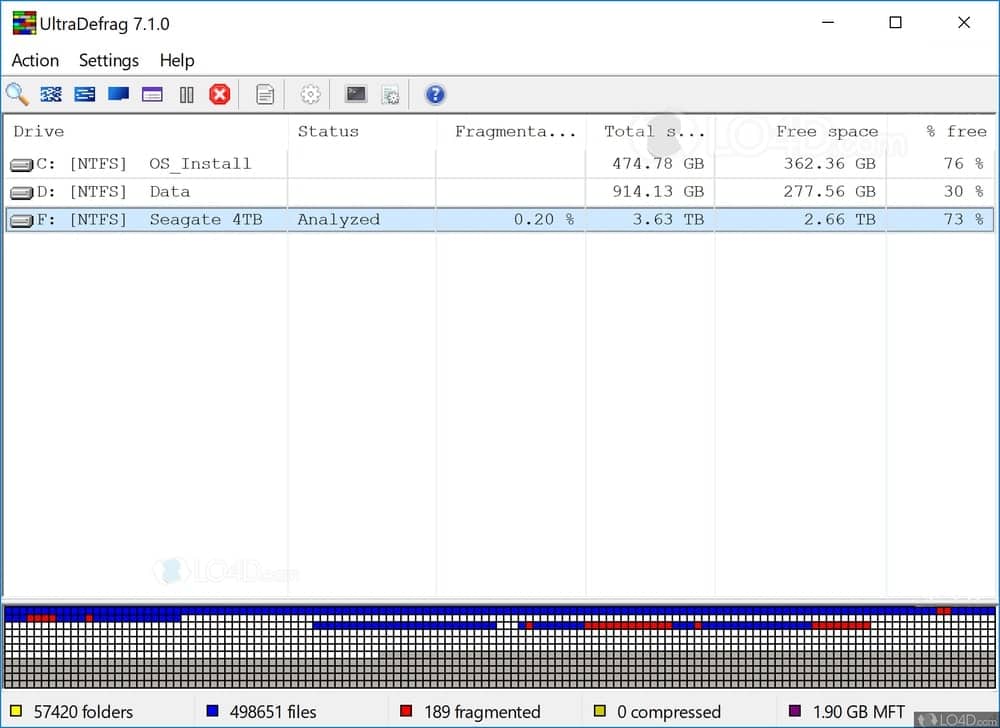Click the 0 compressed status text
Viewport: 1000px width, 728px height.
point(669,712)
